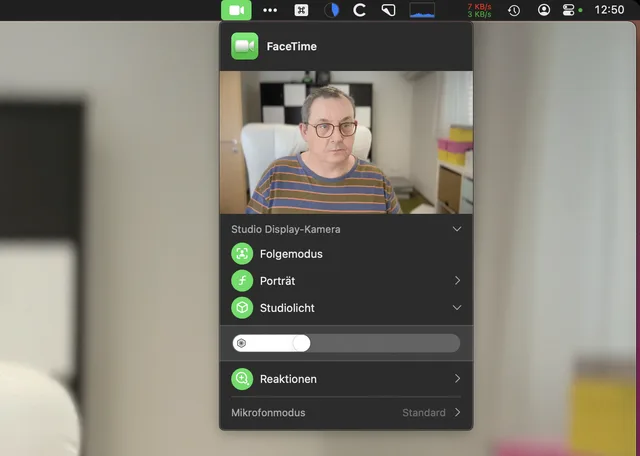Click the FaceTime title in the panel
This screenshot has height=456, width=640.
292,47
